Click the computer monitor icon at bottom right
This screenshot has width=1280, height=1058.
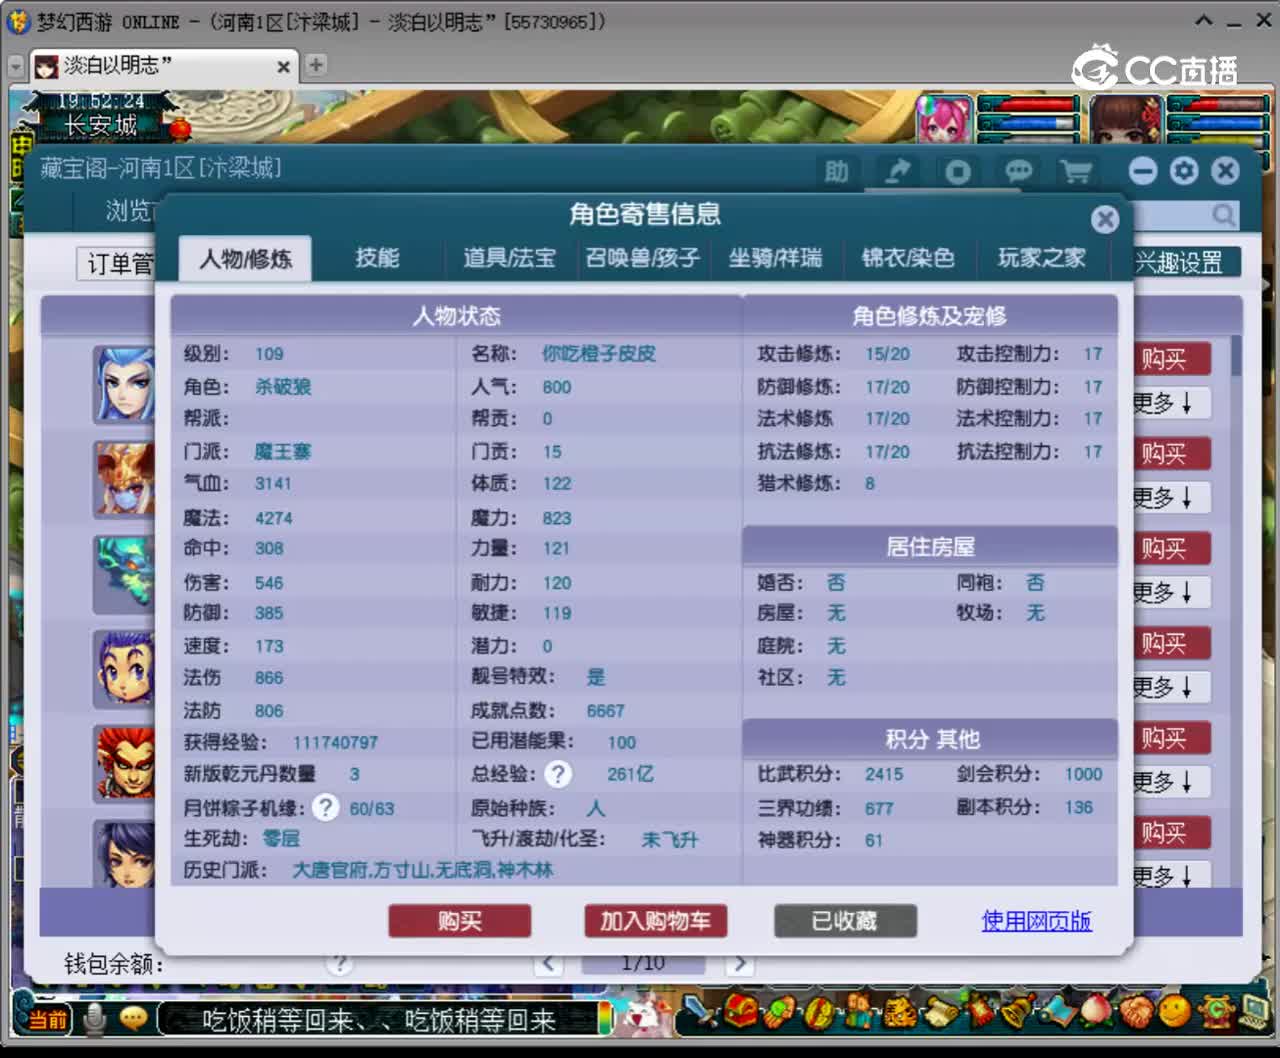point(1254,1012)
